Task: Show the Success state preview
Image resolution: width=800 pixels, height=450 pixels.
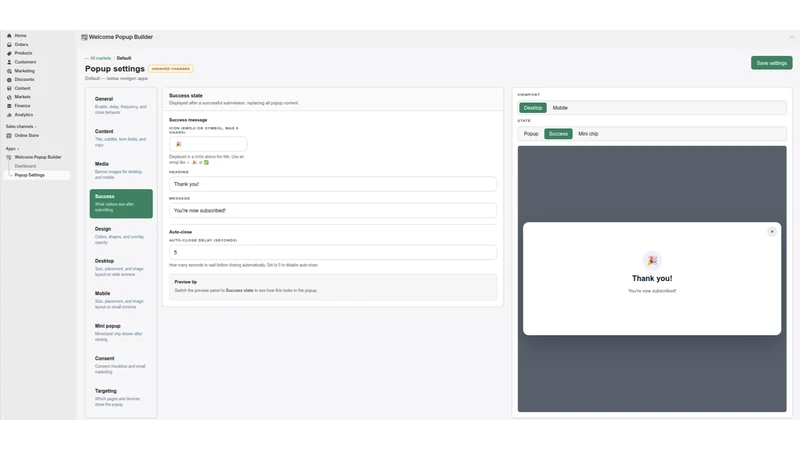Action: 558,134
